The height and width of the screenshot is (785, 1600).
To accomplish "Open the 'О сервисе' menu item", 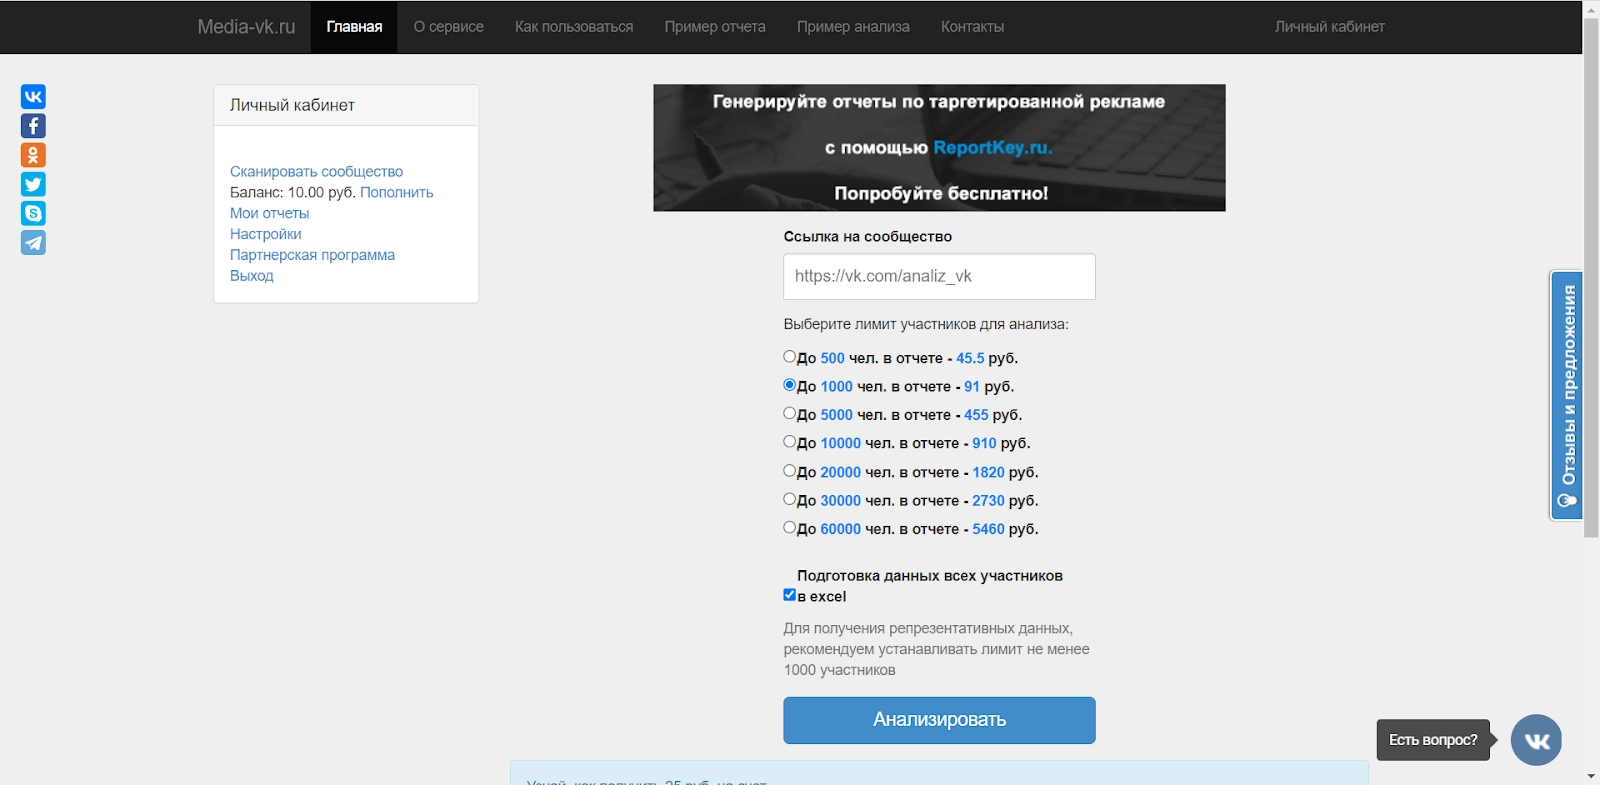I will 449,27.
